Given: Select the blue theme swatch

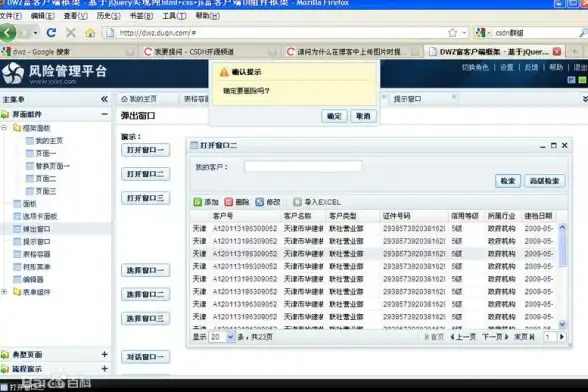Looking at the screenshot, I should click(571, 80).
